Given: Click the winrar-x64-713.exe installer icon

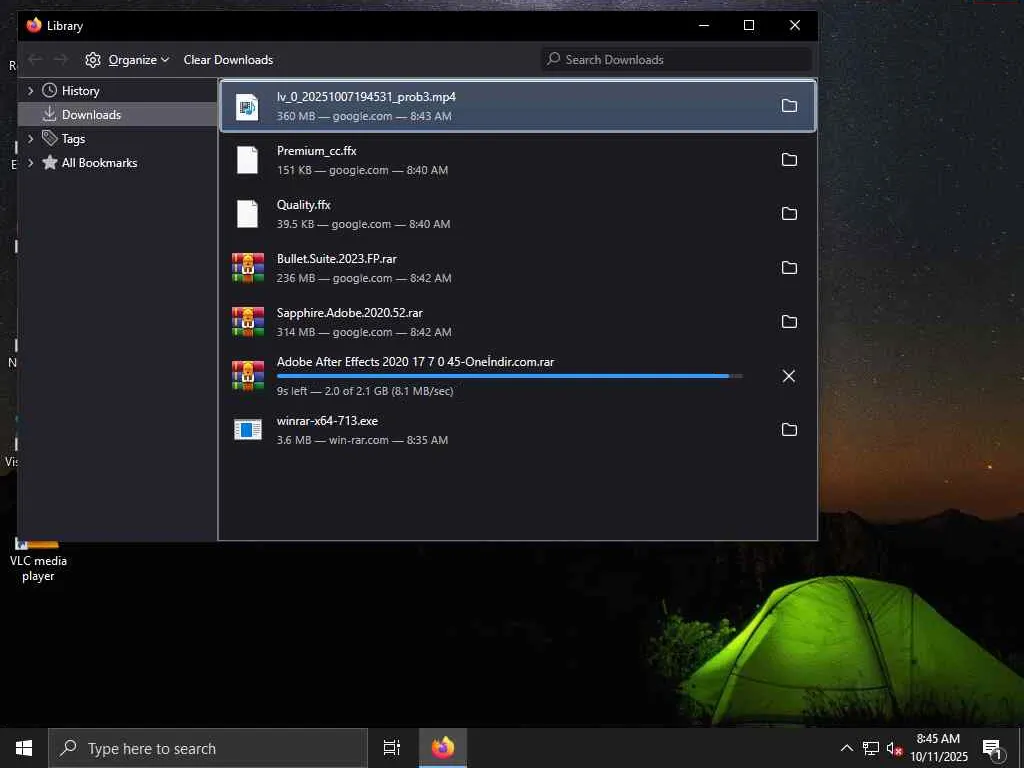Looking at the screenshot, I should click(x=248, y=430).
